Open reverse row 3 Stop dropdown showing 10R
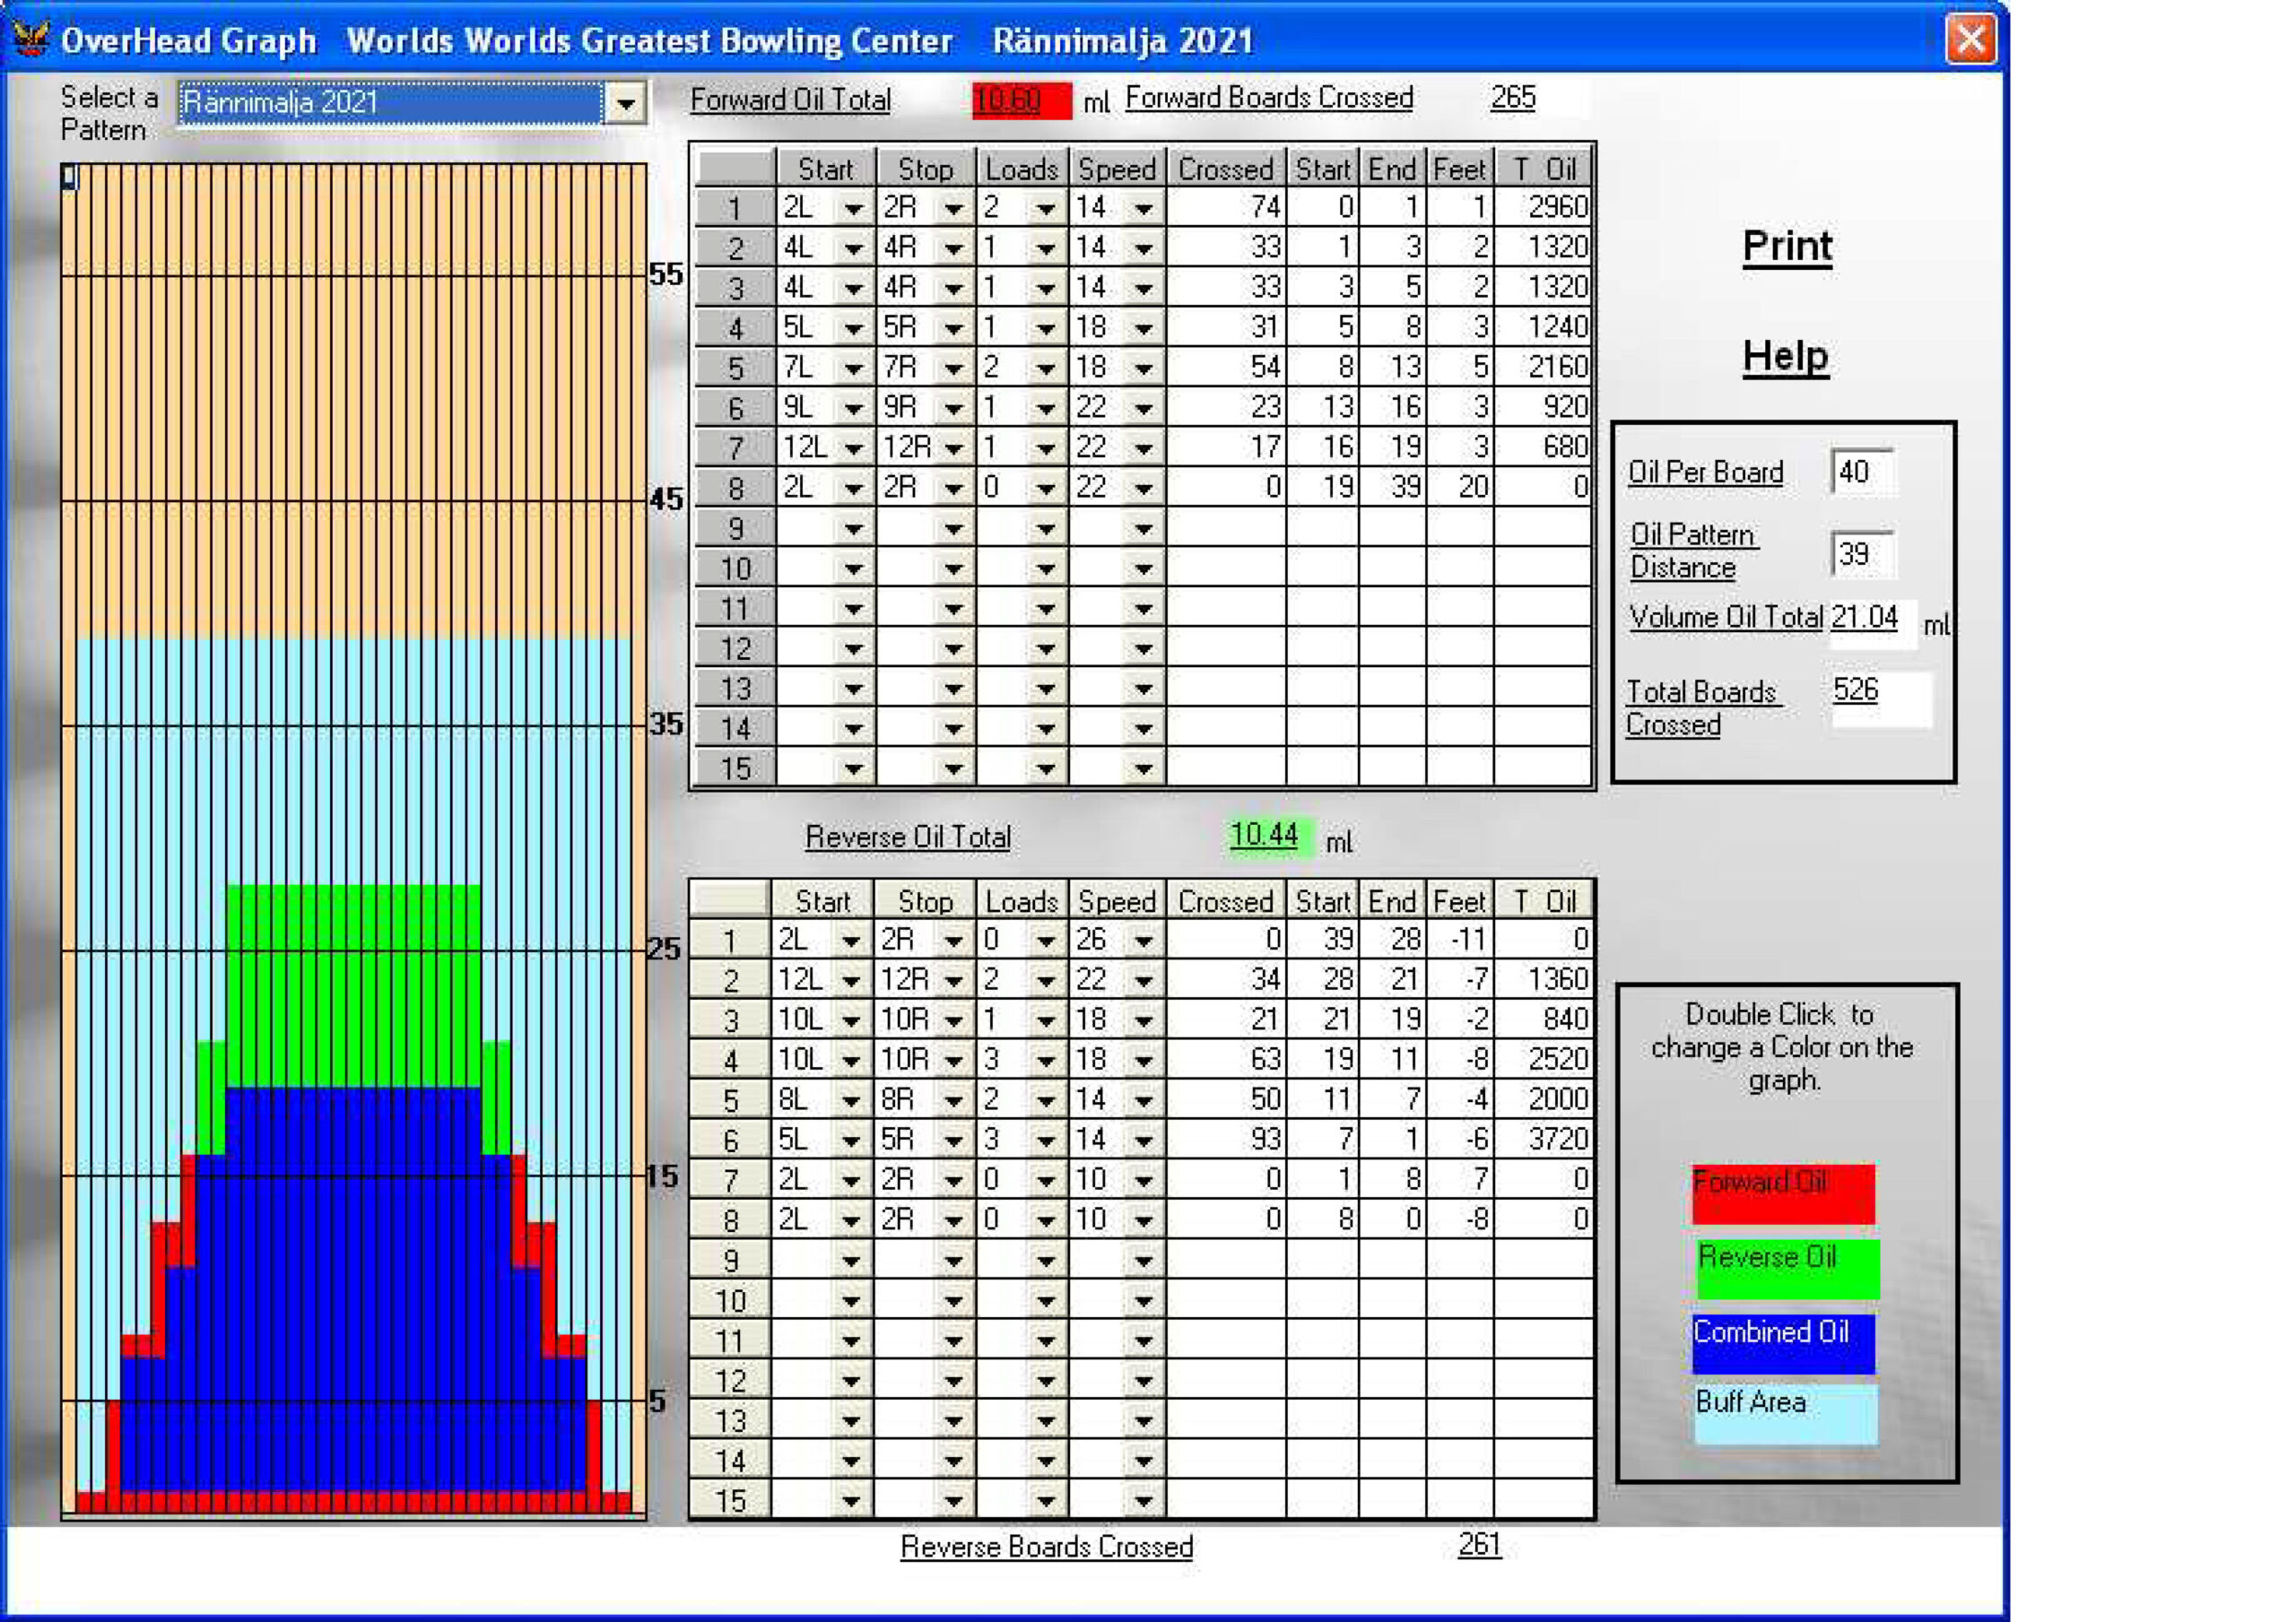Viewport: 2296px width, 1622px height. pos(953,1020)
